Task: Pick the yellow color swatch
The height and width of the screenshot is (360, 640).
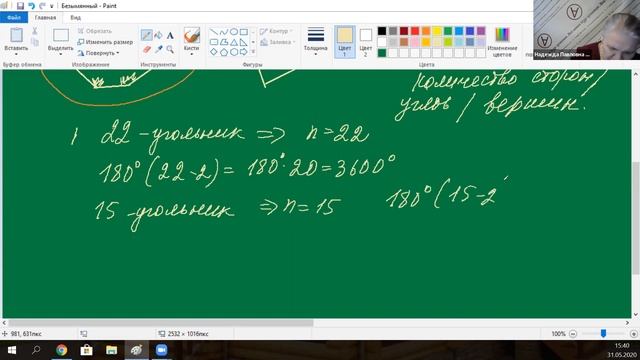Action: coord(437,31)
